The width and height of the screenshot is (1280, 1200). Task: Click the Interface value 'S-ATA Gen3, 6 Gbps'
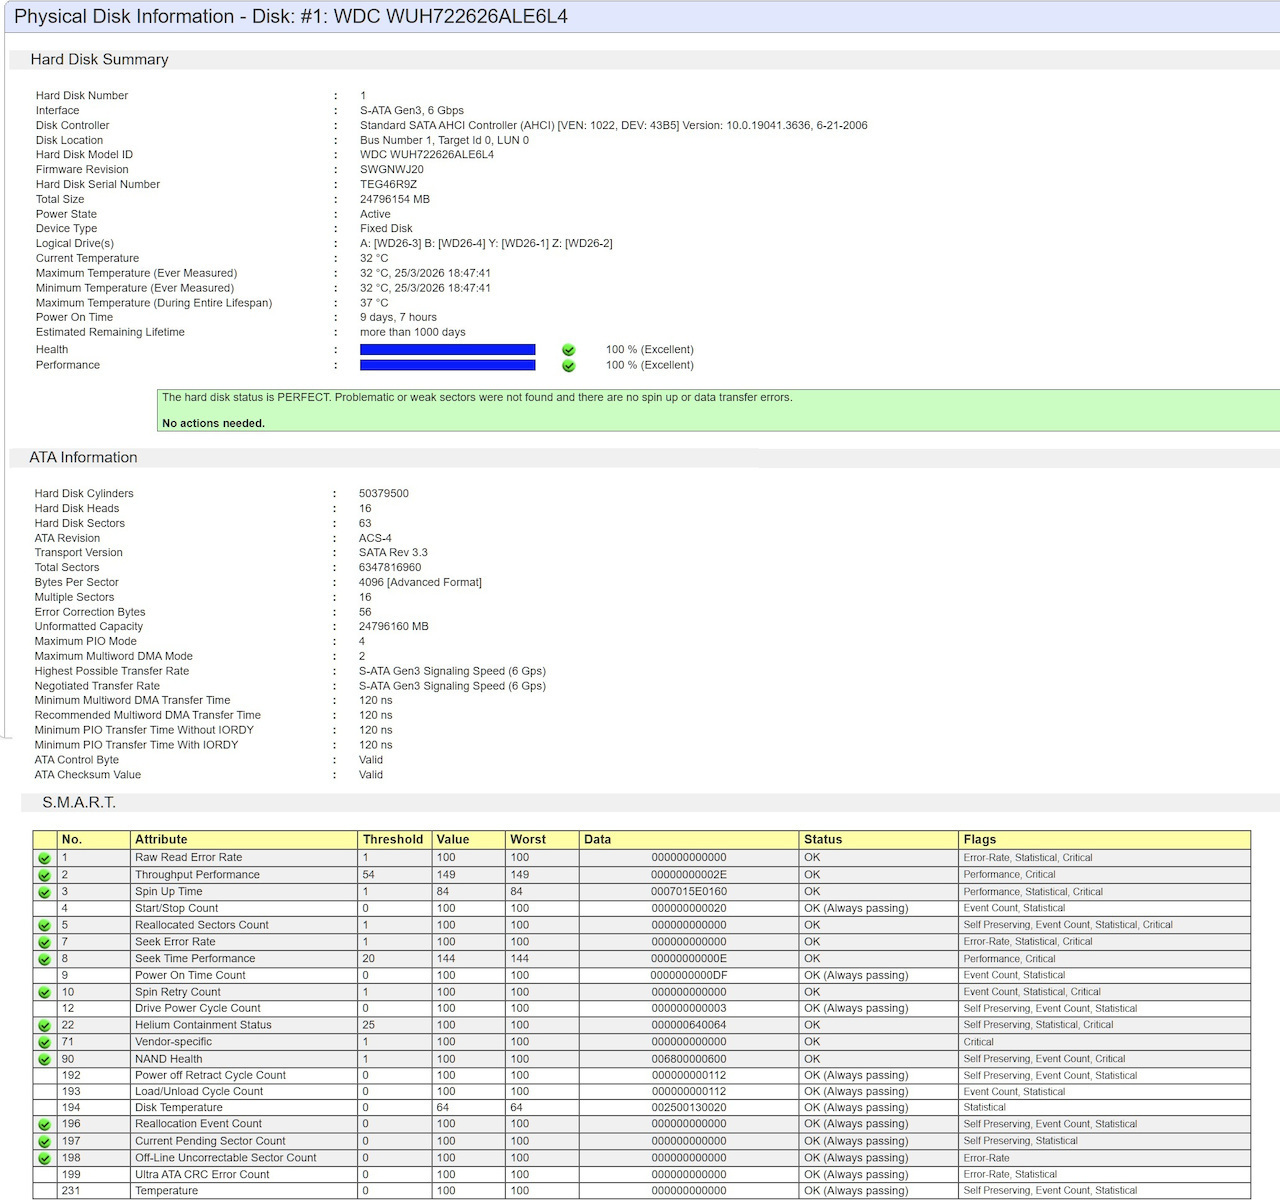pos(412,111)
